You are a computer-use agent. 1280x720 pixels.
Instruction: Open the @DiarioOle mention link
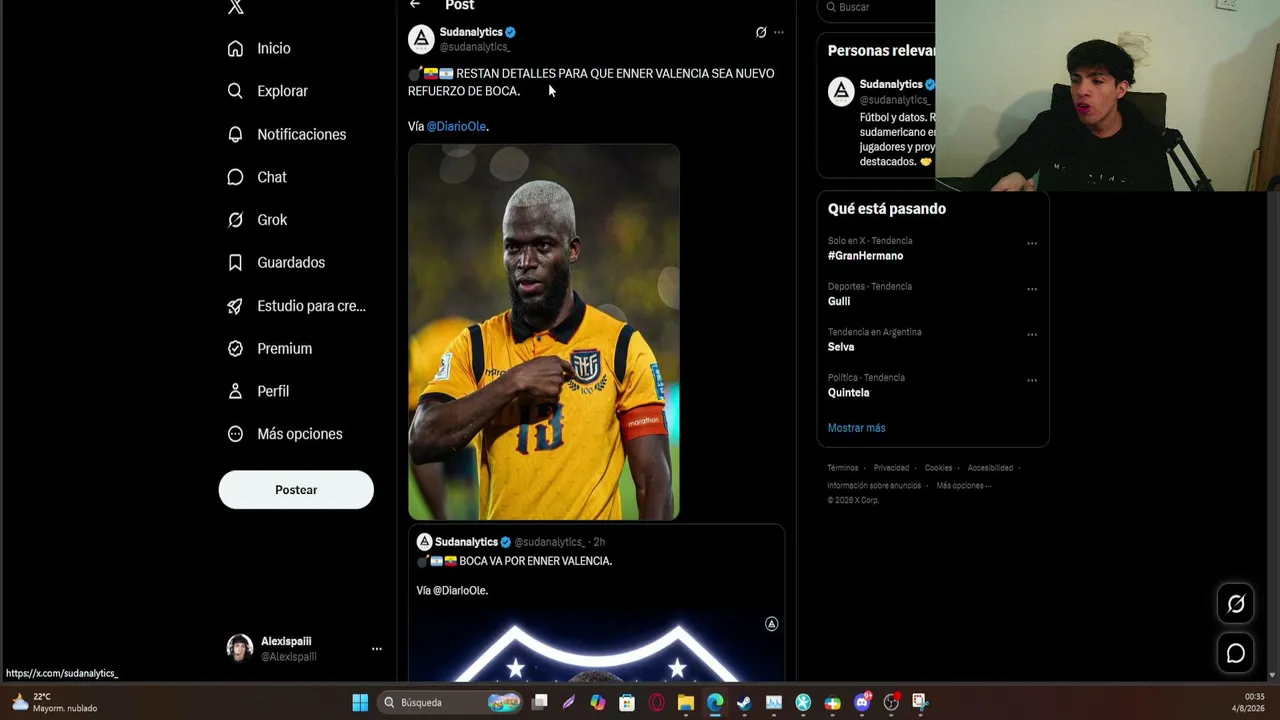tap(456, 127)
